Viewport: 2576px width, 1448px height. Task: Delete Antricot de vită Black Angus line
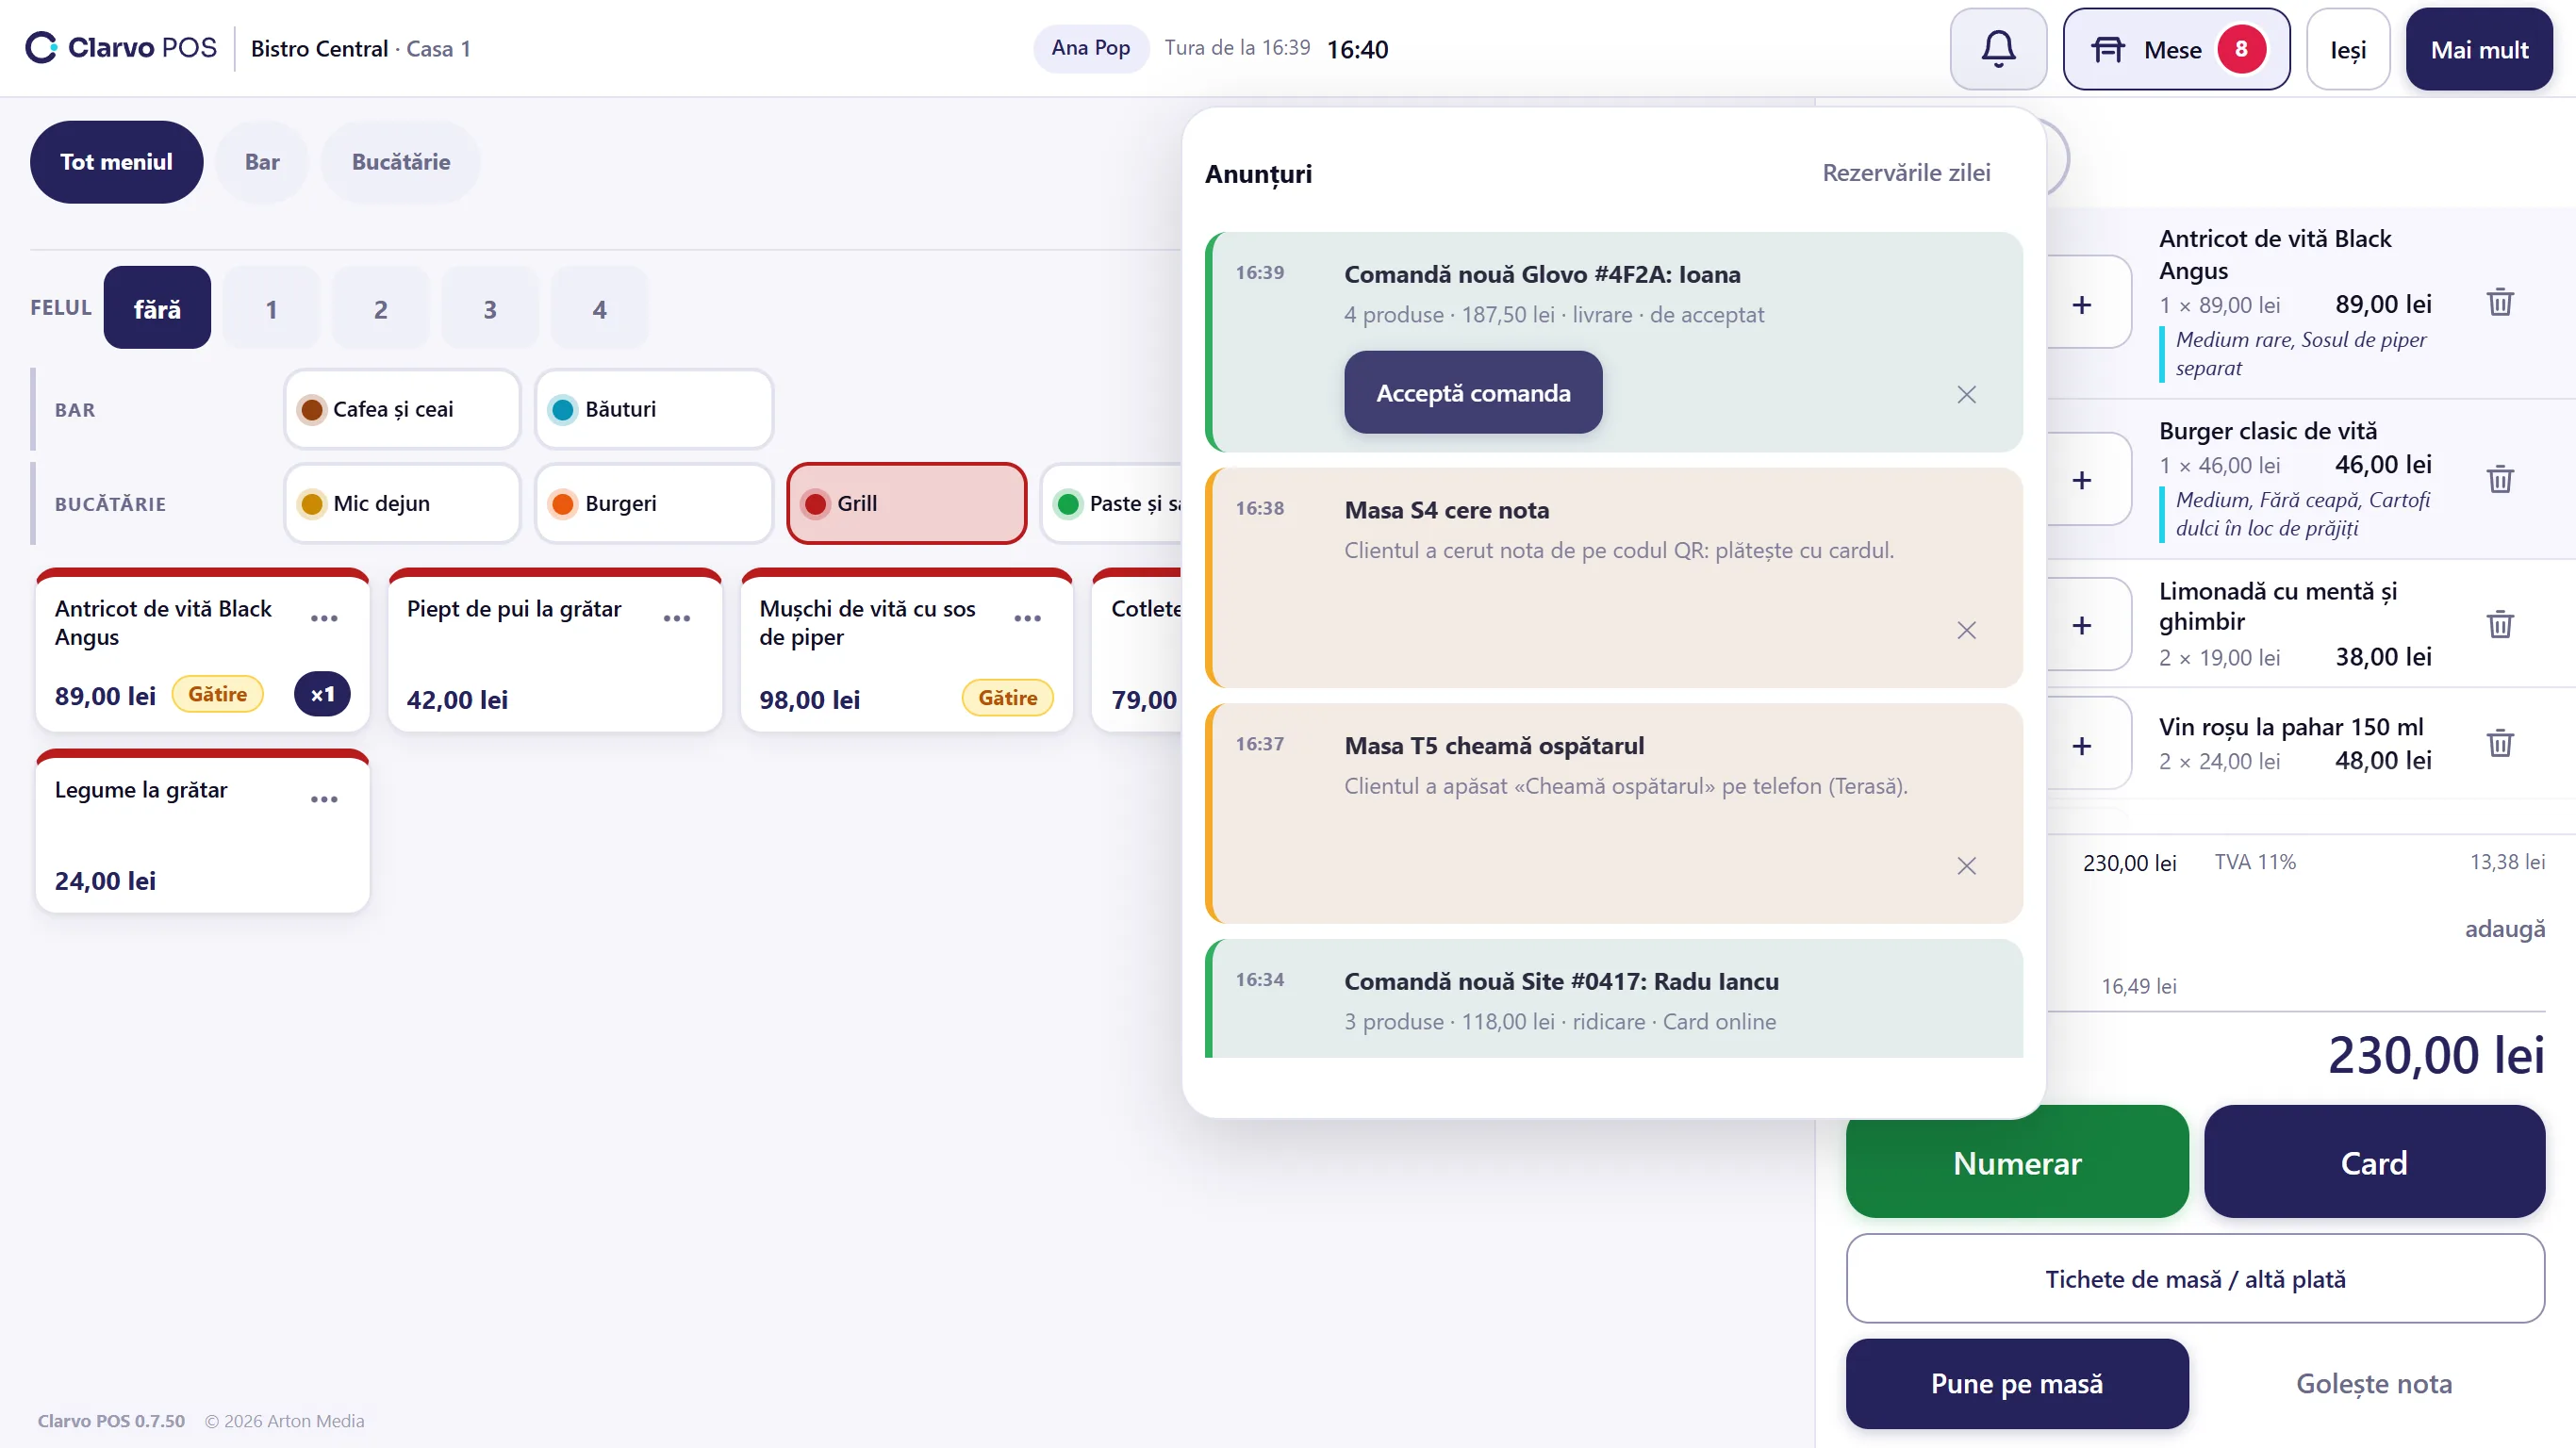2500,302
